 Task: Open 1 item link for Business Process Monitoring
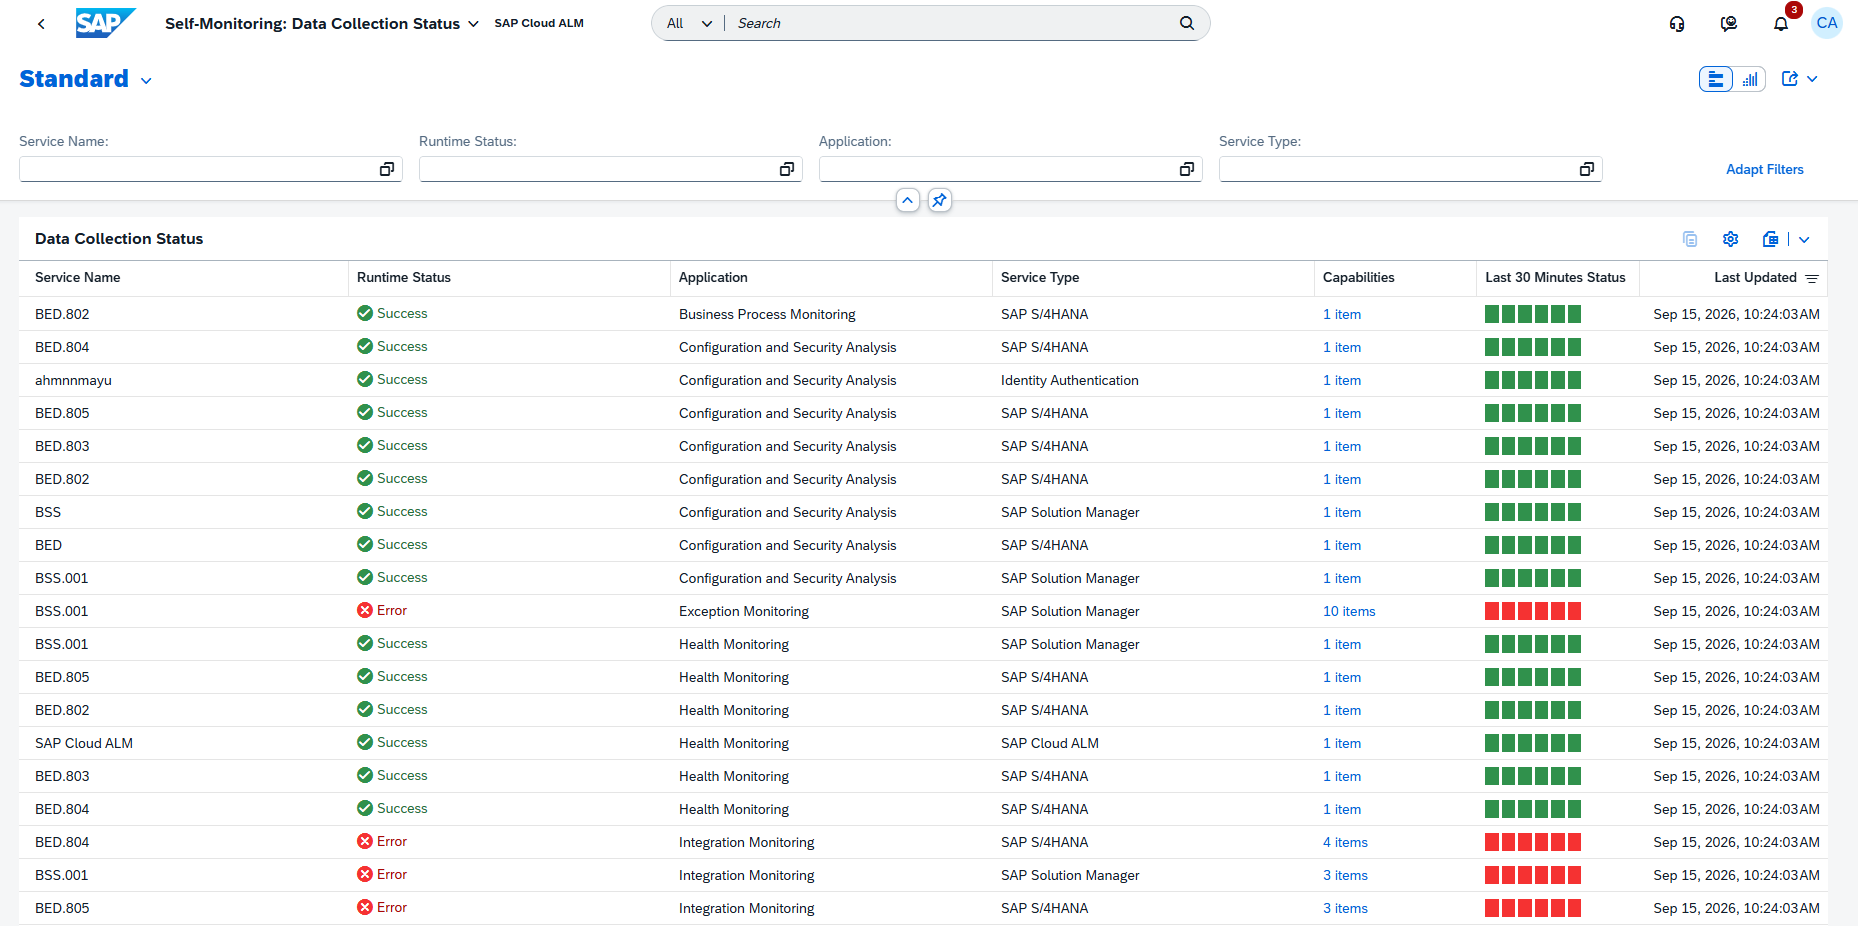(x=1342, y=314)
